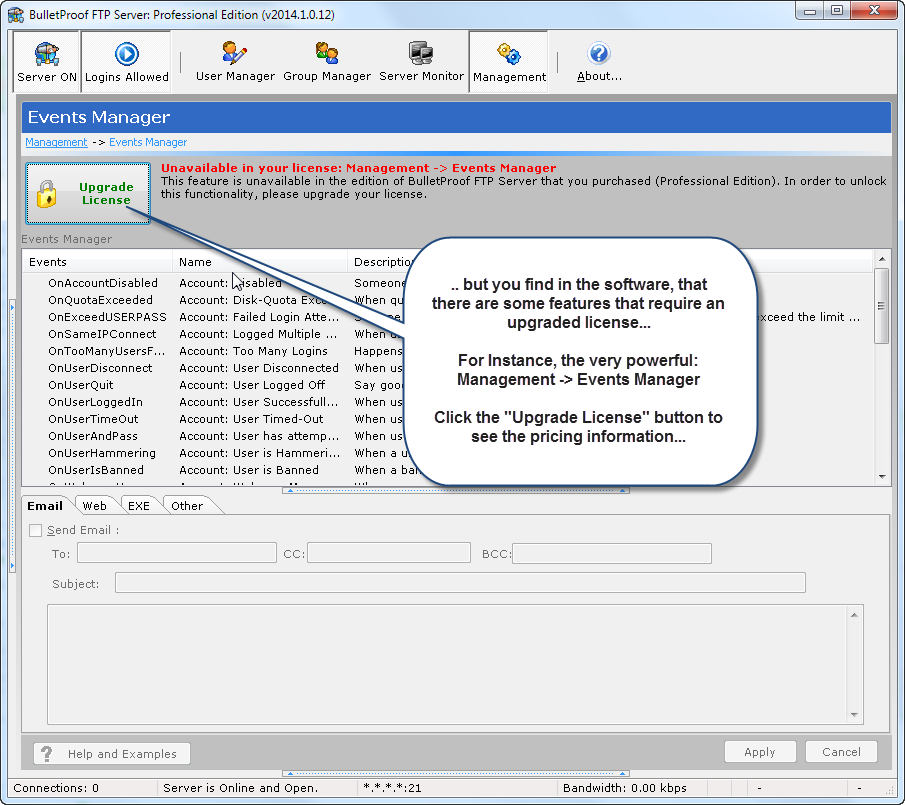Screen dimensions: 905x805
Task: Click the email body scroll-up arrow
Action: click(855, 615)
